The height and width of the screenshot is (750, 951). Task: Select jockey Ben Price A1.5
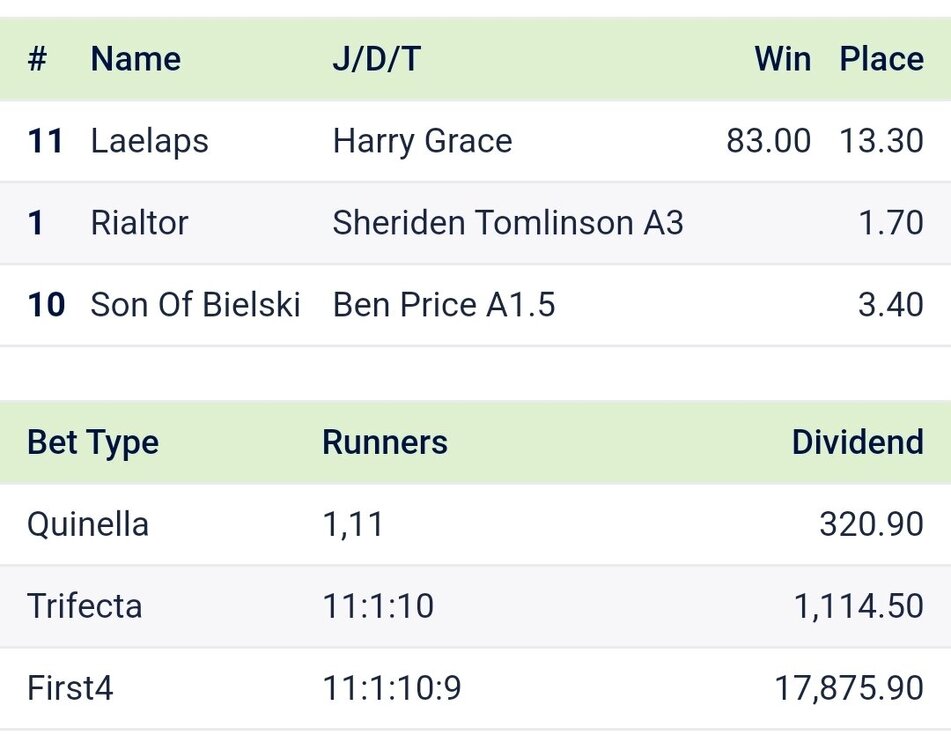[443, 304]
